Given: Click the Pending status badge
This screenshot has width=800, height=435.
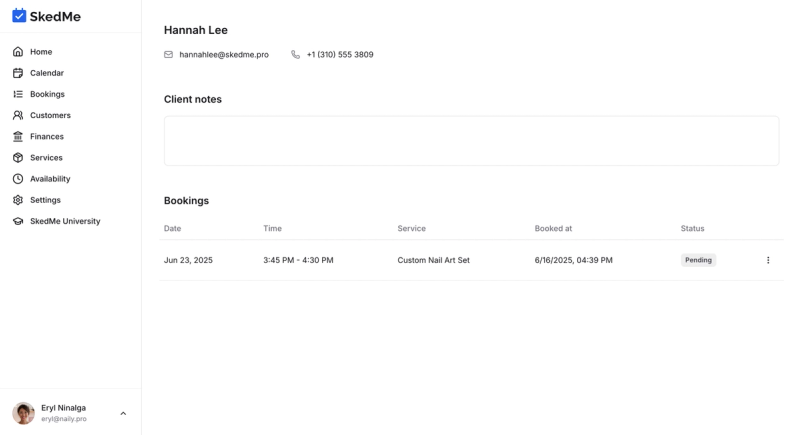Looking at the screenshot, I should point(698,260).
